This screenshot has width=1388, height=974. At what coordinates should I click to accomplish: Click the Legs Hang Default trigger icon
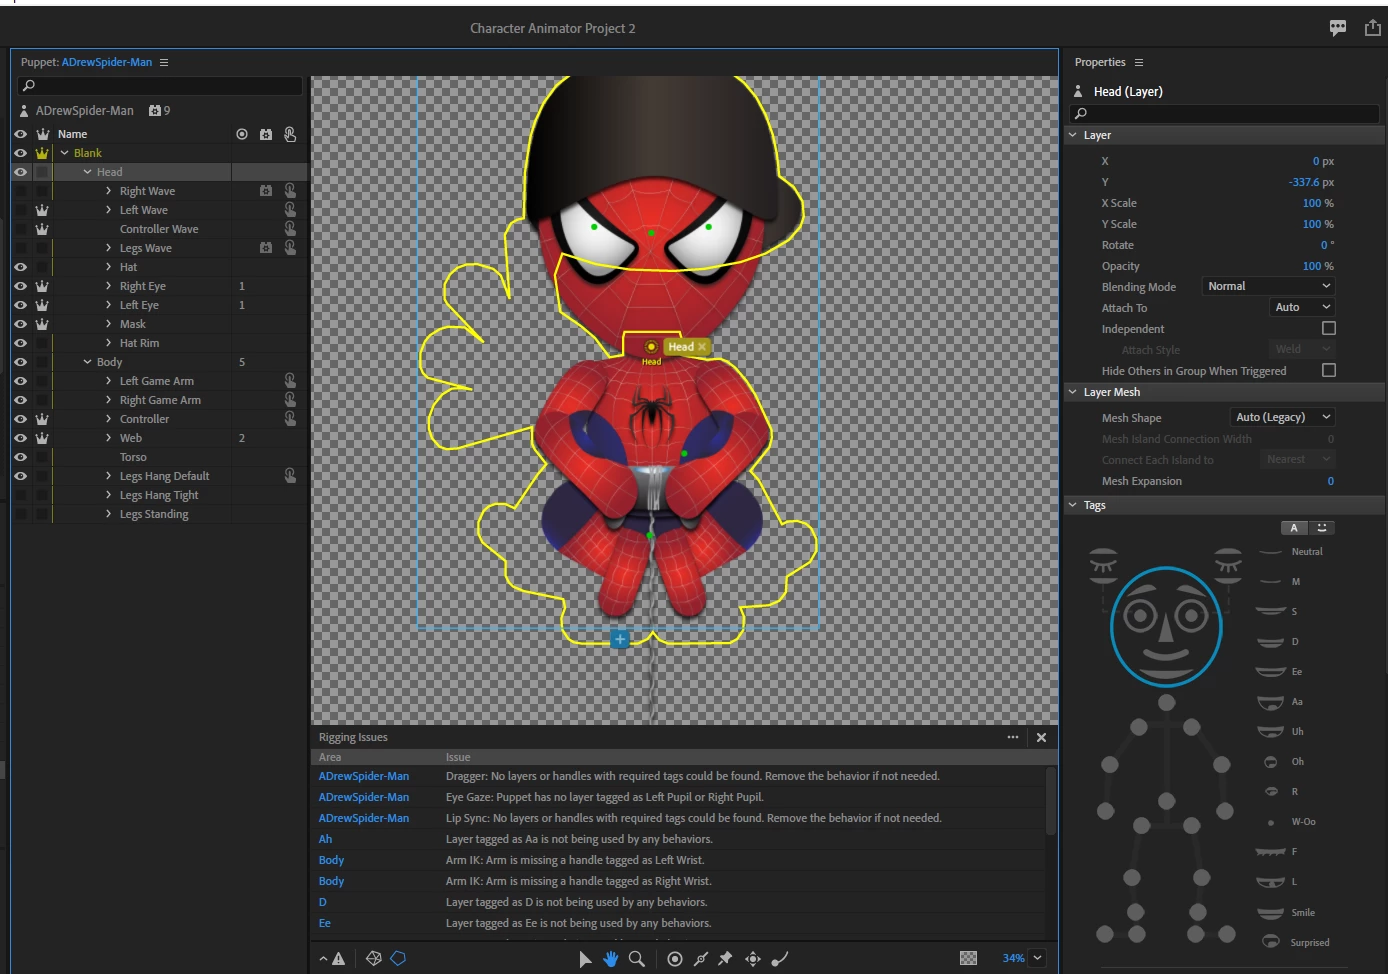click(x=290, y=476)
